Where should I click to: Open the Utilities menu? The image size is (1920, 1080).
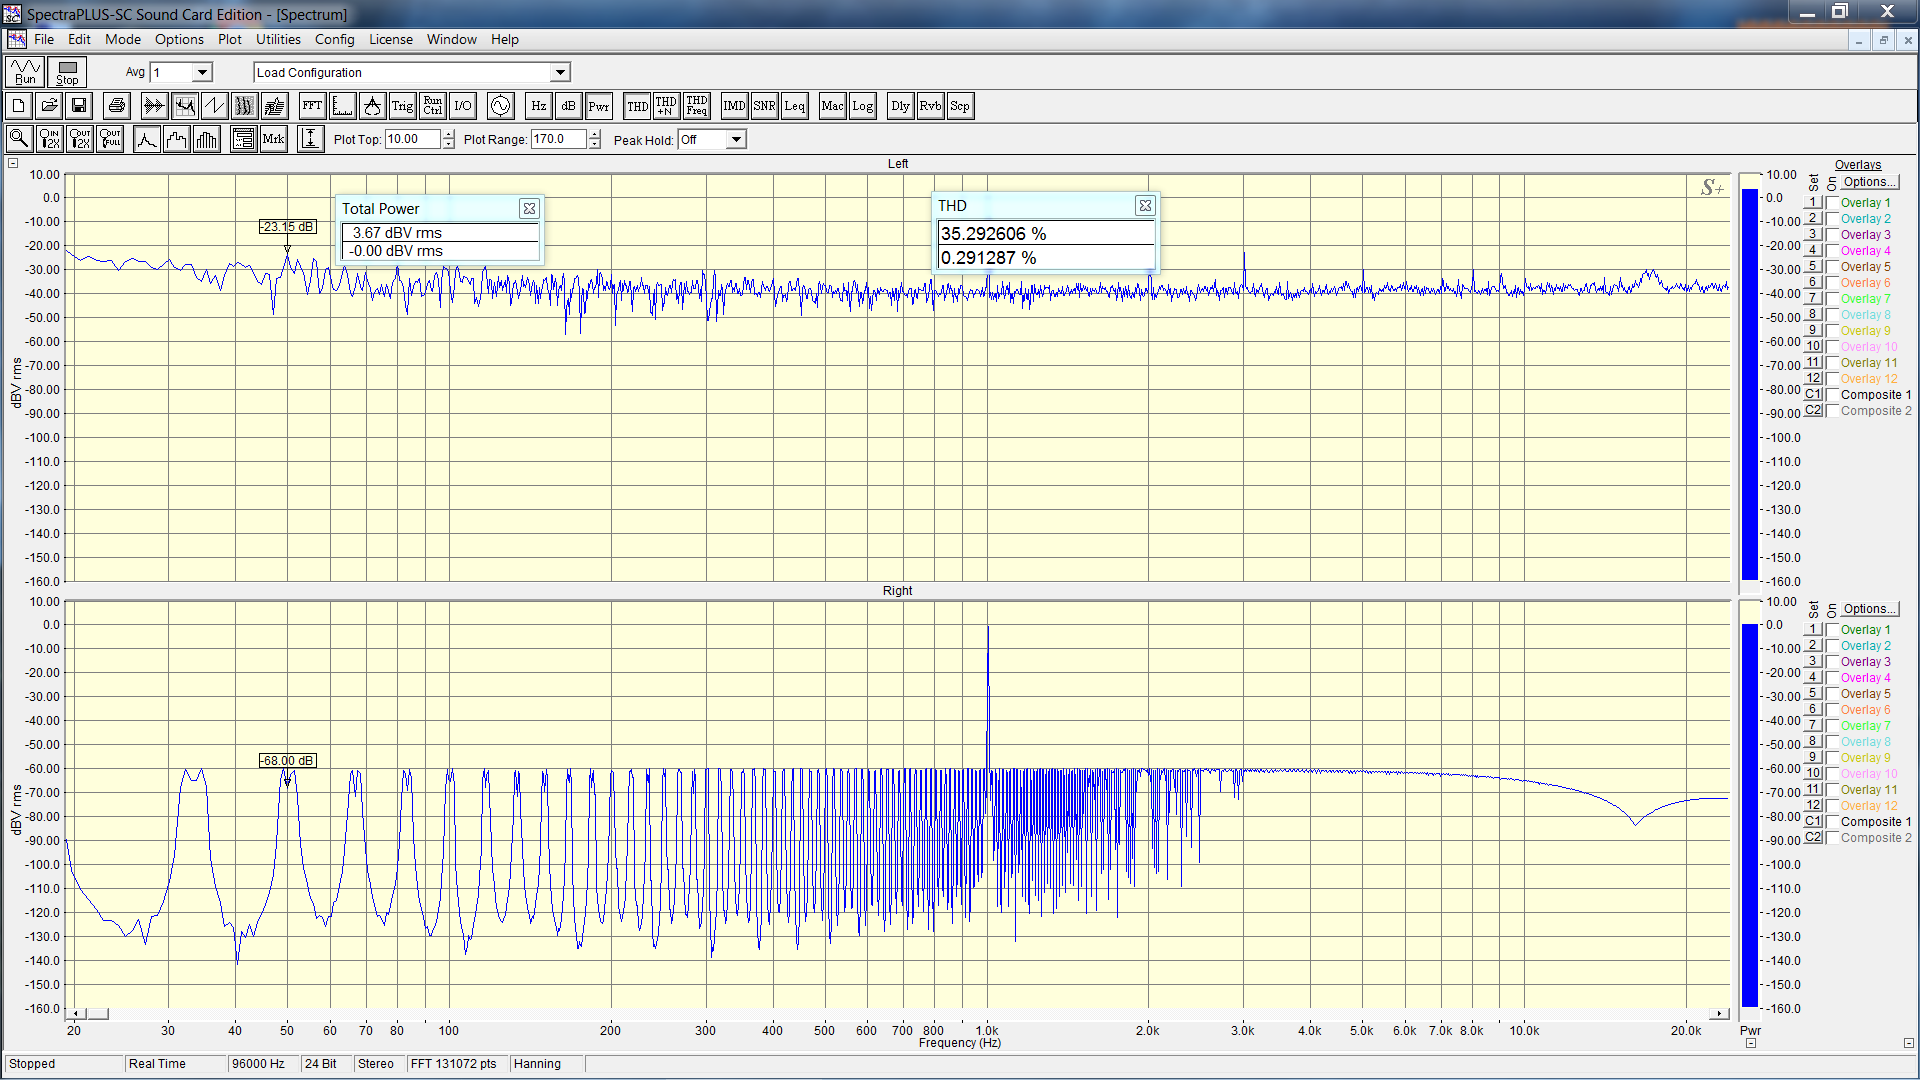coord(278,39)
